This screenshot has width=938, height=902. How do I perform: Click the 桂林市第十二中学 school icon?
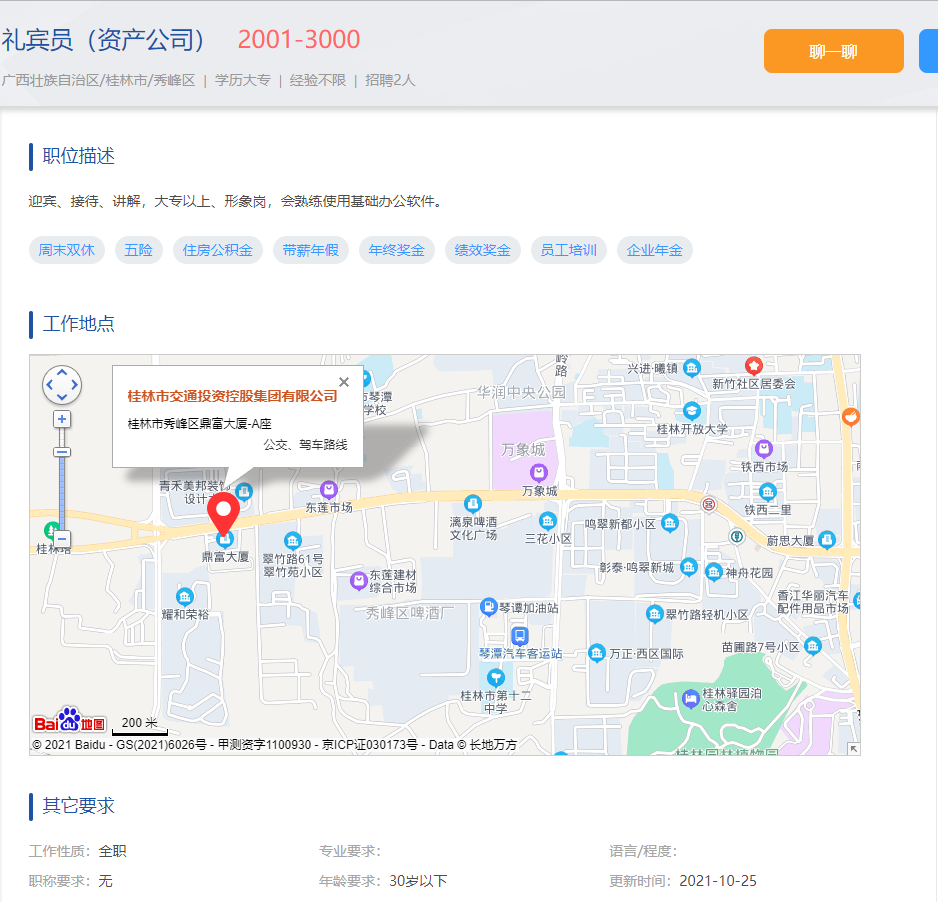point(495,678)
